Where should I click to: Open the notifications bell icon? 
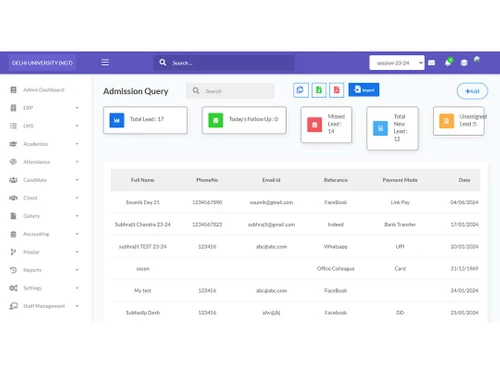coord(448,62)
